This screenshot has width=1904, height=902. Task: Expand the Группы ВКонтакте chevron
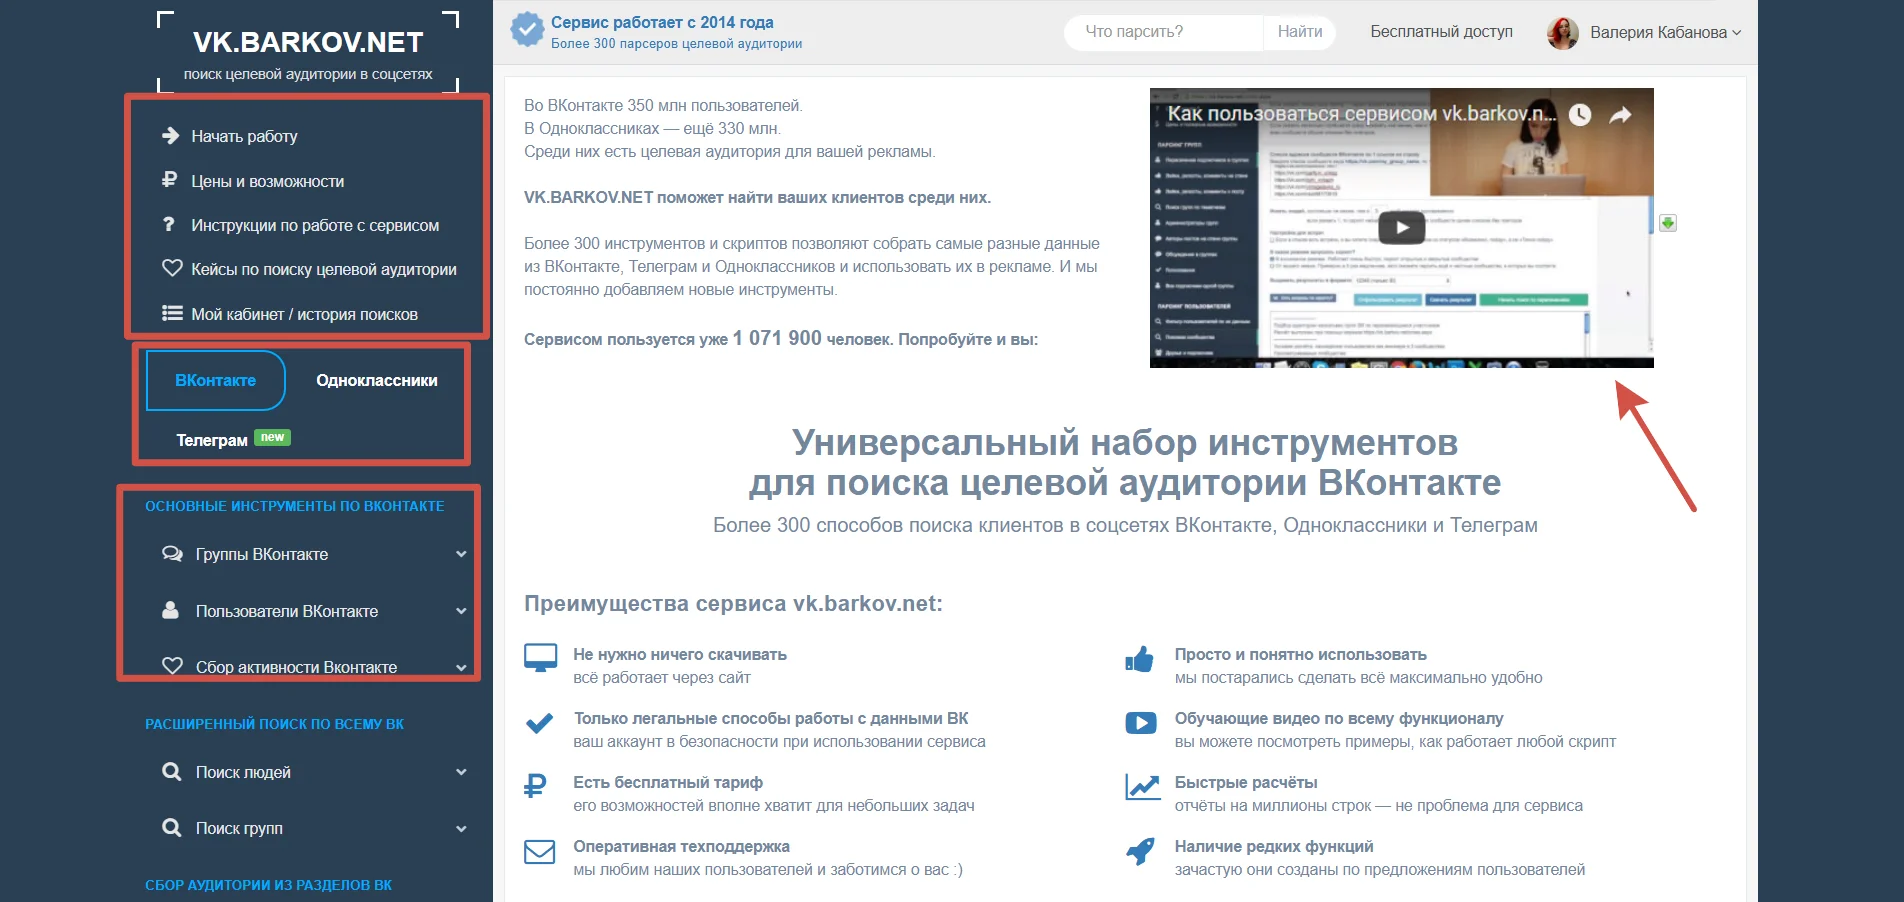pyautogui.click(x=461, y=554)
